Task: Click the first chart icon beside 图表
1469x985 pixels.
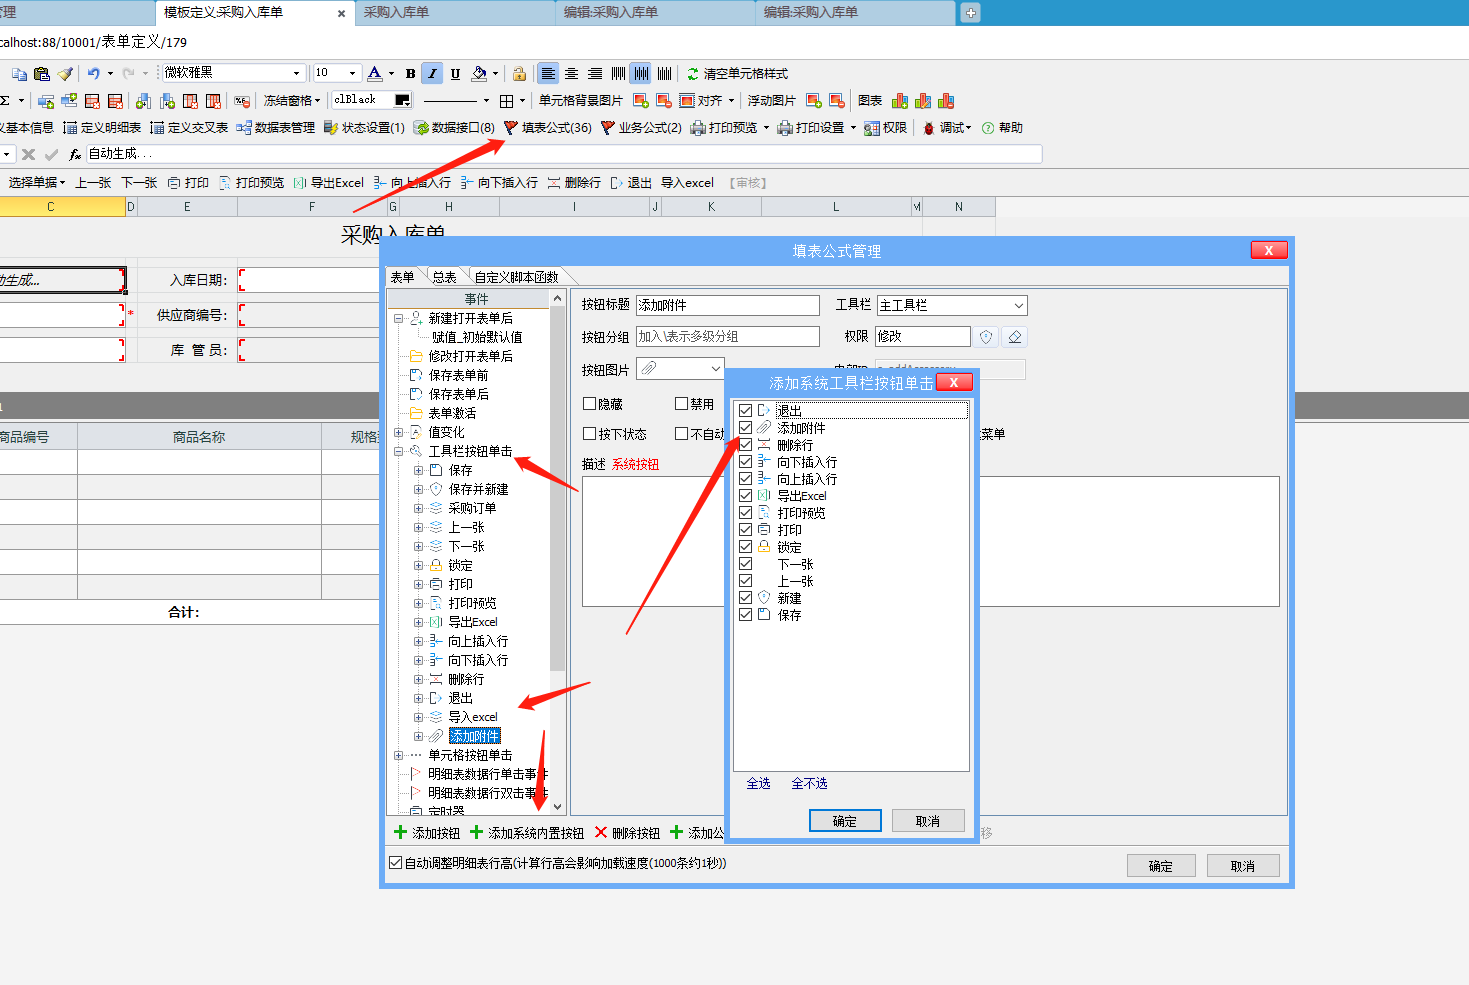Action: (x=900, y=100)
